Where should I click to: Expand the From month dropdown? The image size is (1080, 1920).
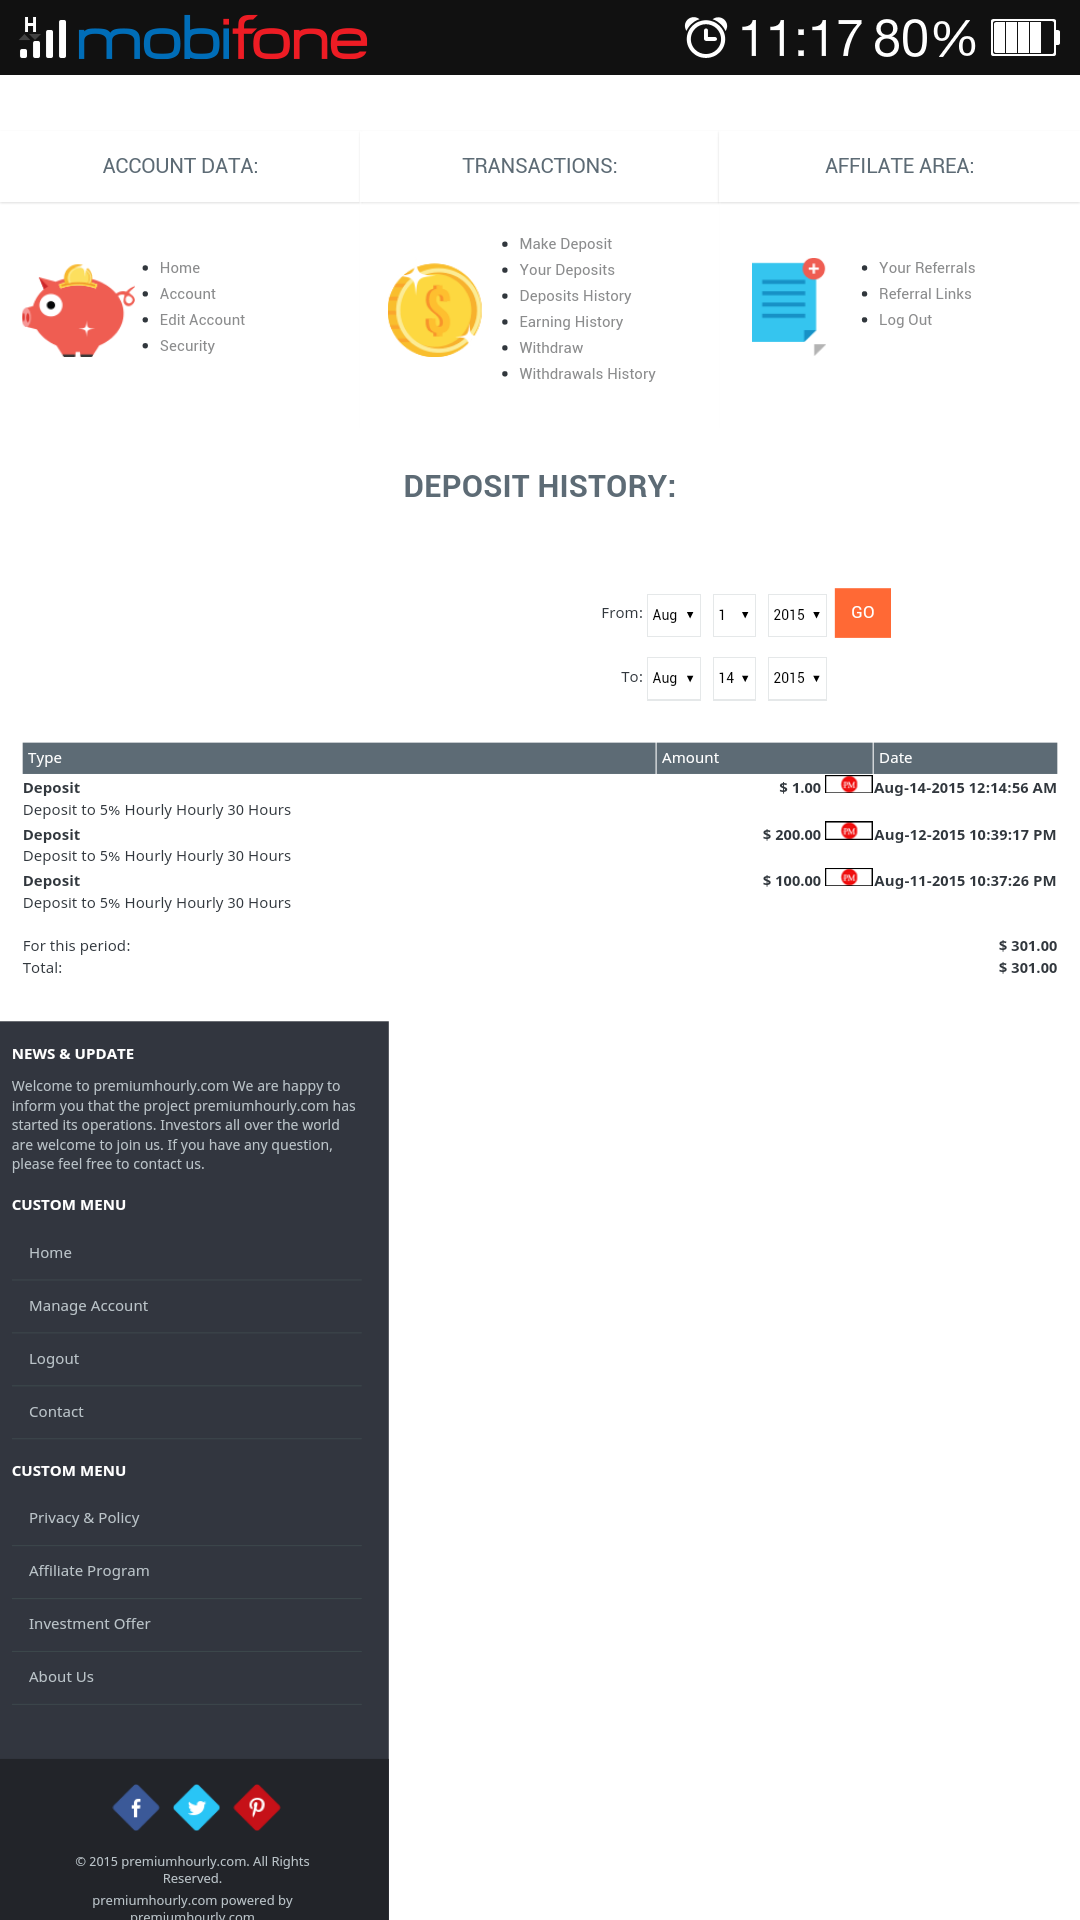coord(673,615)
